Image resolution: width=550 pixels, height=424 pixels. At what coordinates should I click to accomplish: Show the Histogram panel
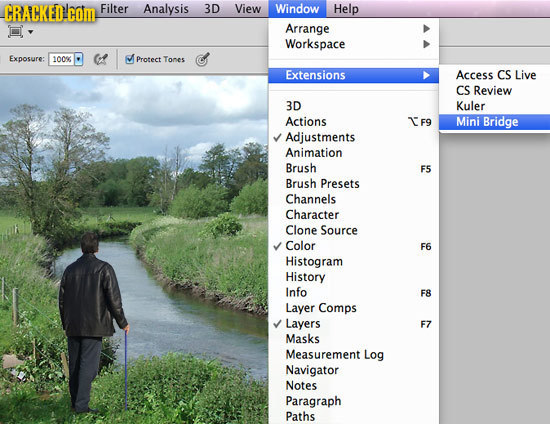tap(354, 261)
